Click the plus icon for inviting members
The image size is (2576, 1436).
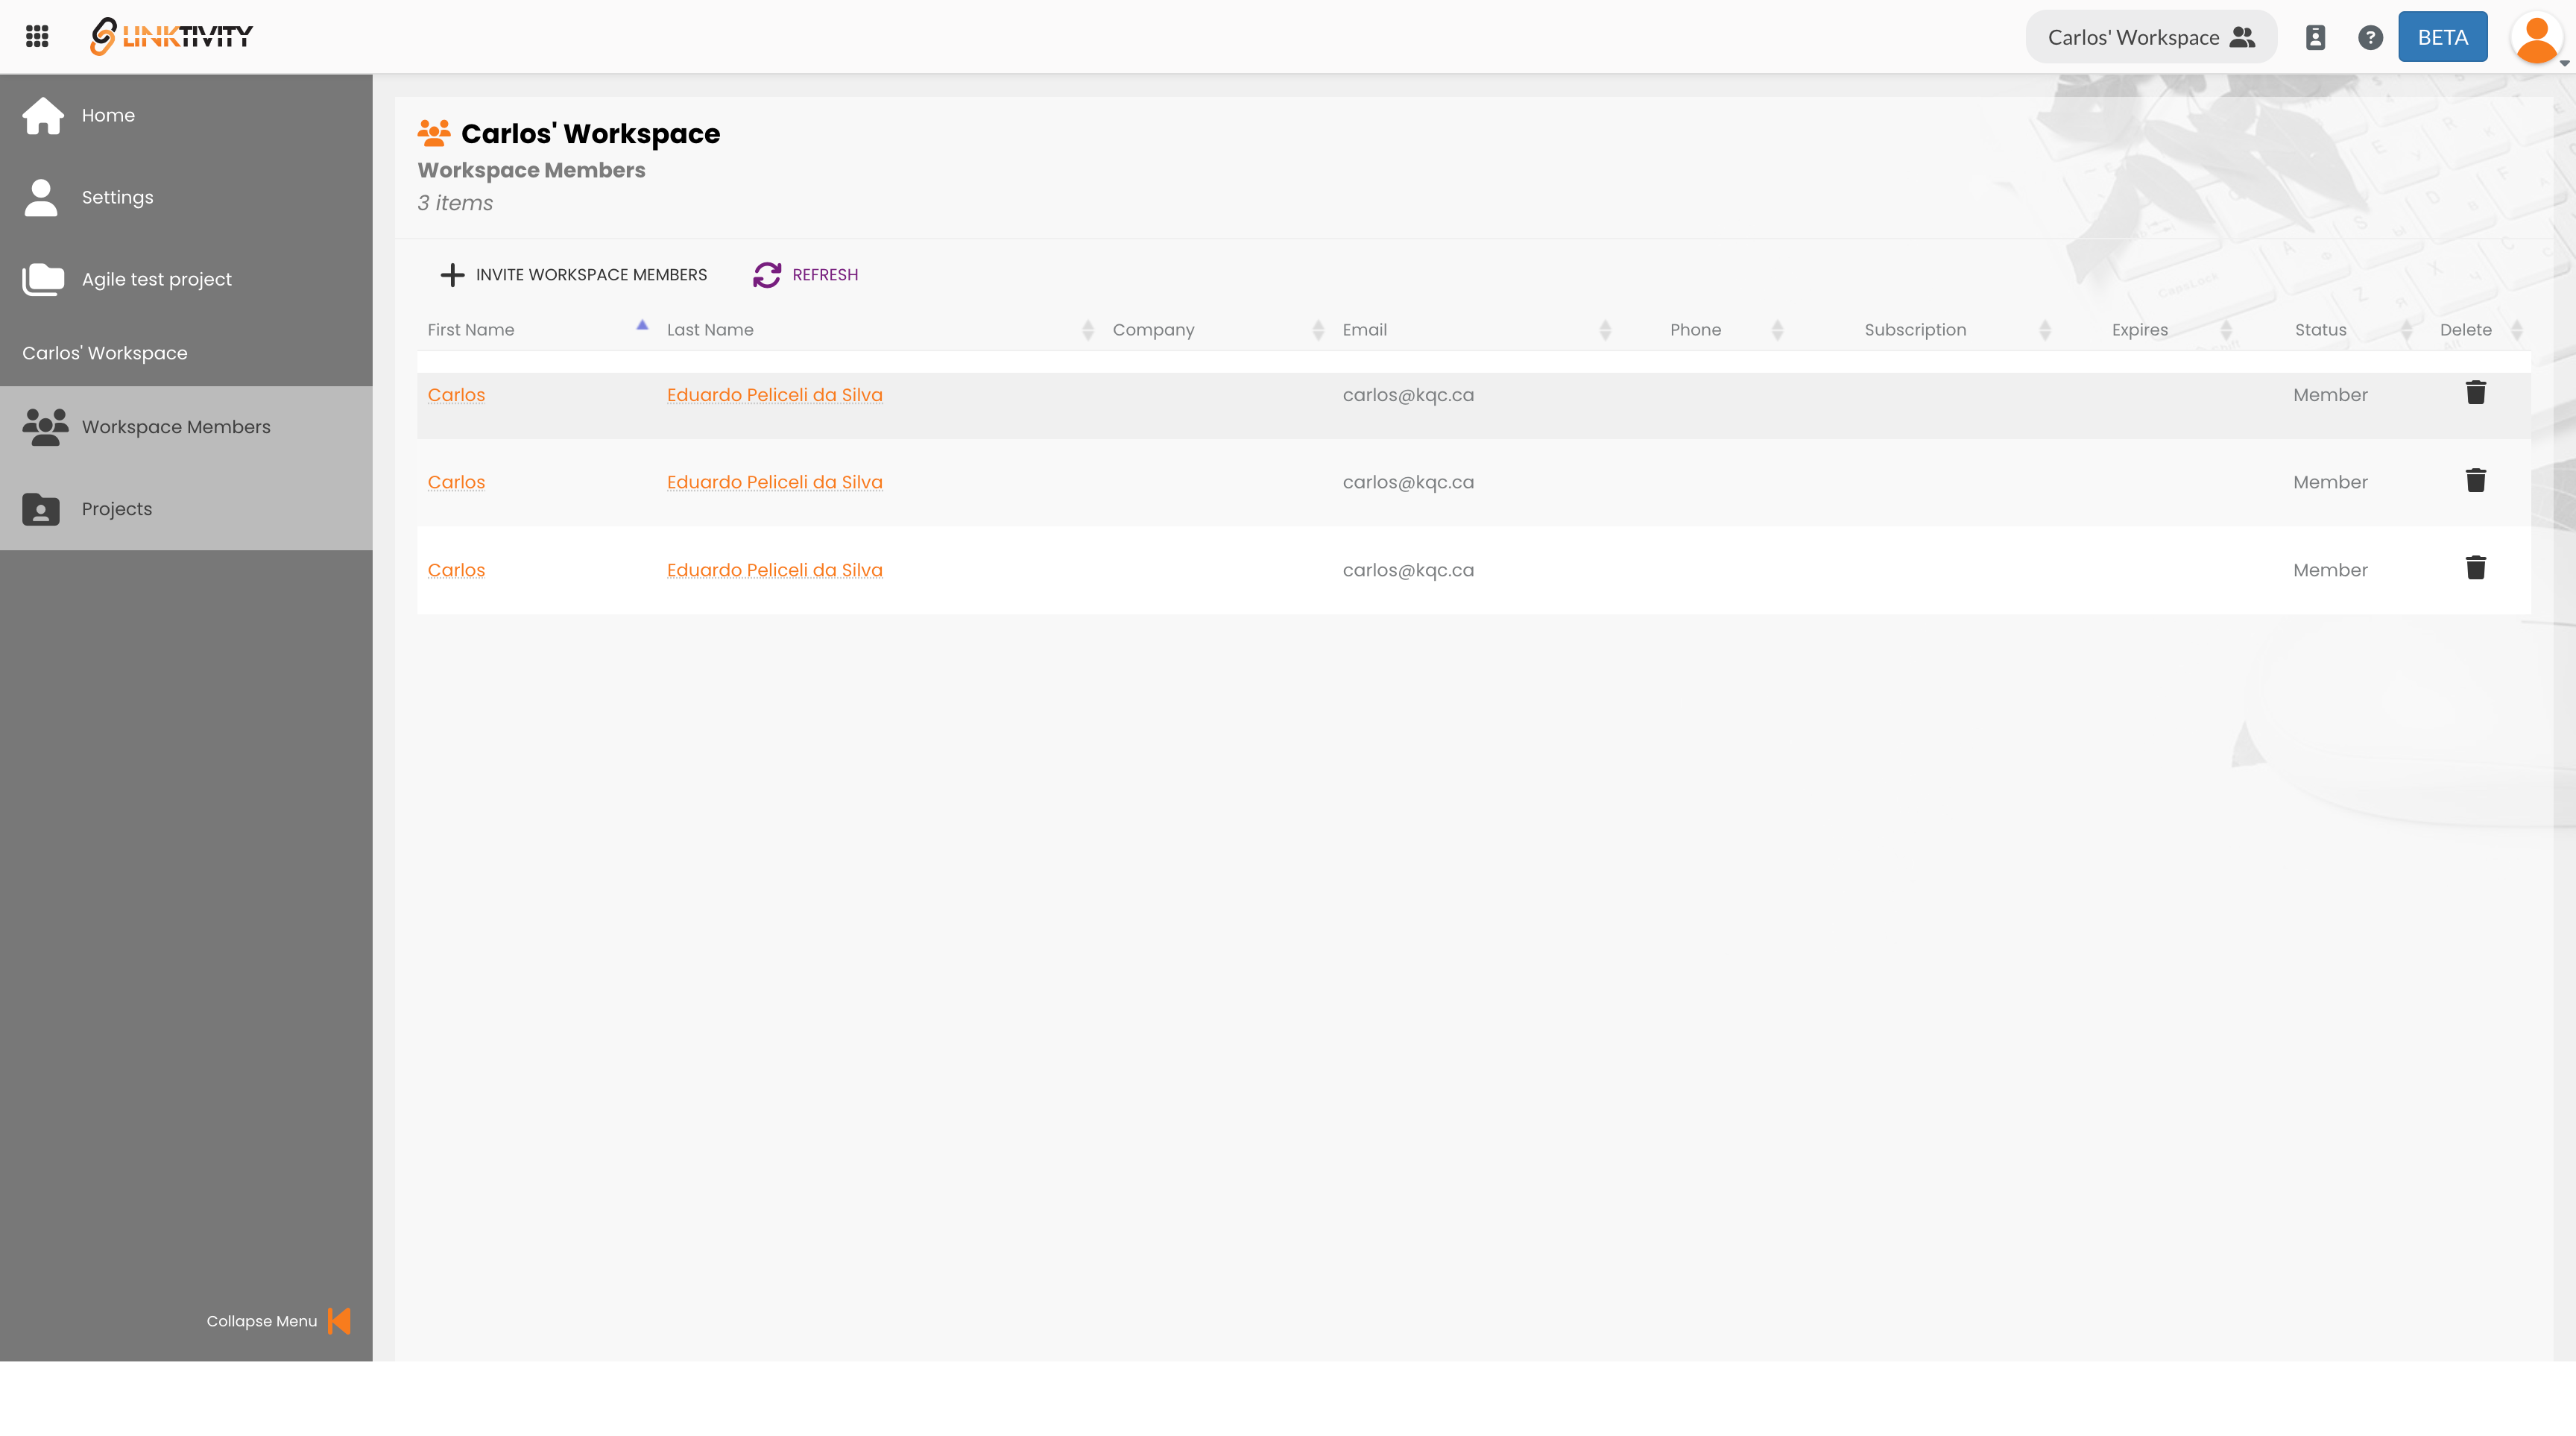point(452,275)
